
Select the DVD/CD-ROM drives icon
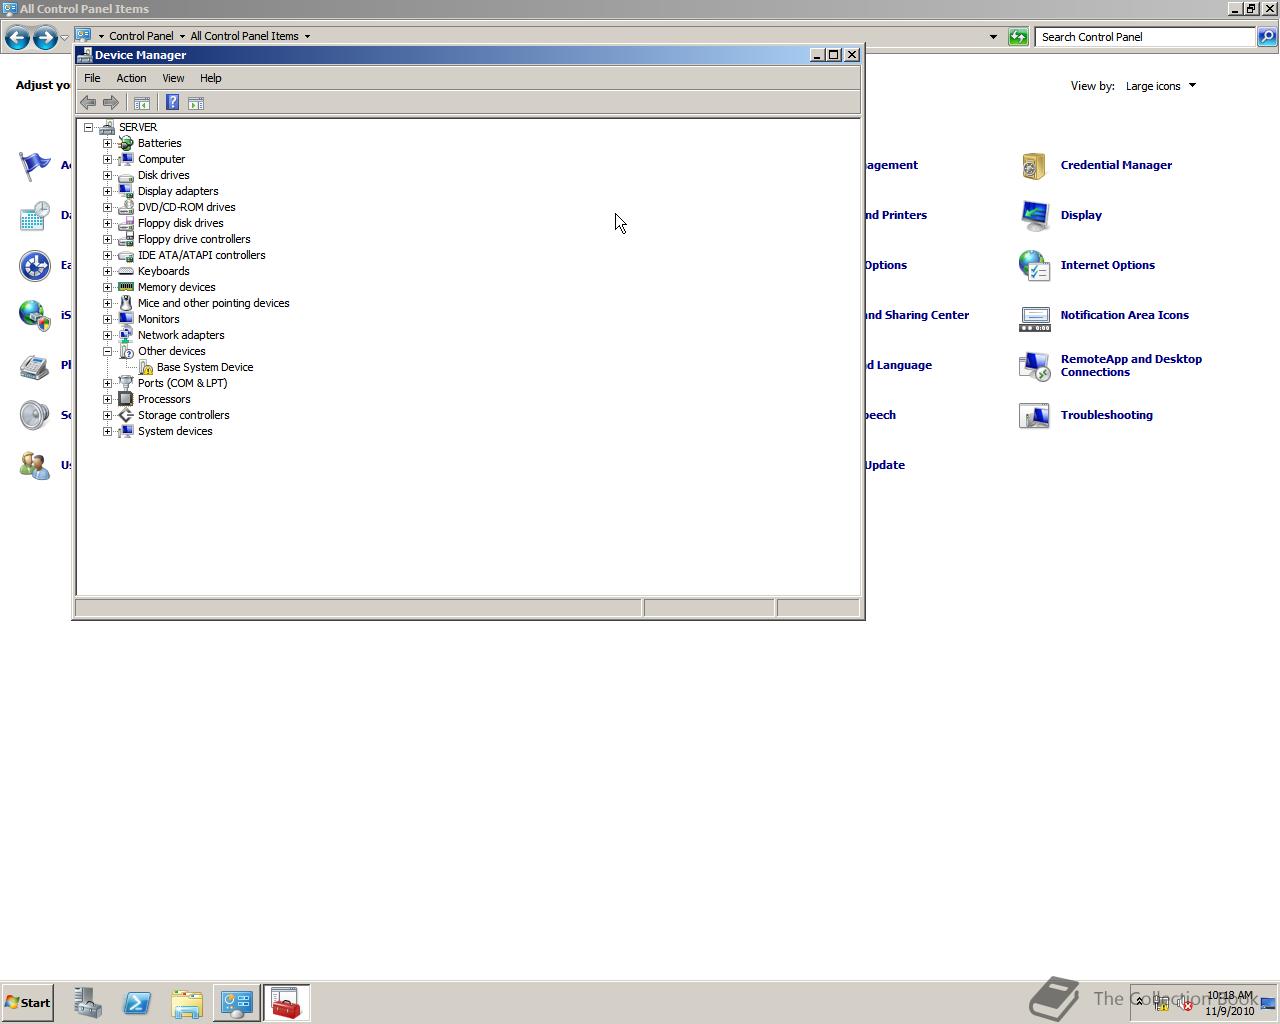126,207
